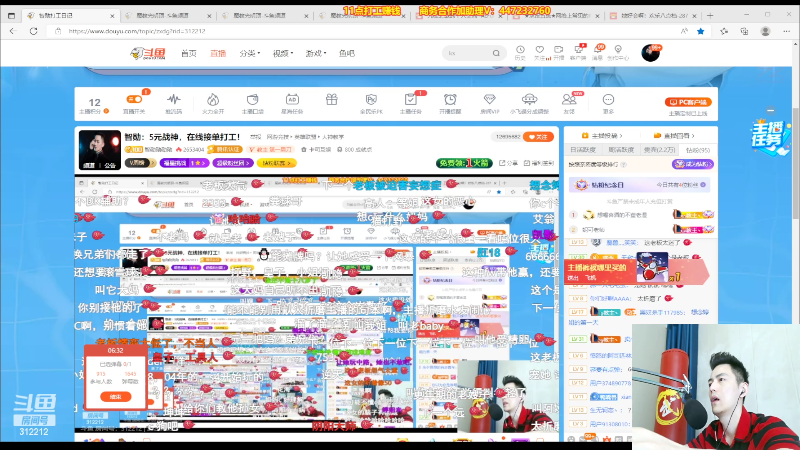The width and height of the screenshot is (800, 450).
Task: Click the search magnifier icon
Action: (x=496, y=53)
